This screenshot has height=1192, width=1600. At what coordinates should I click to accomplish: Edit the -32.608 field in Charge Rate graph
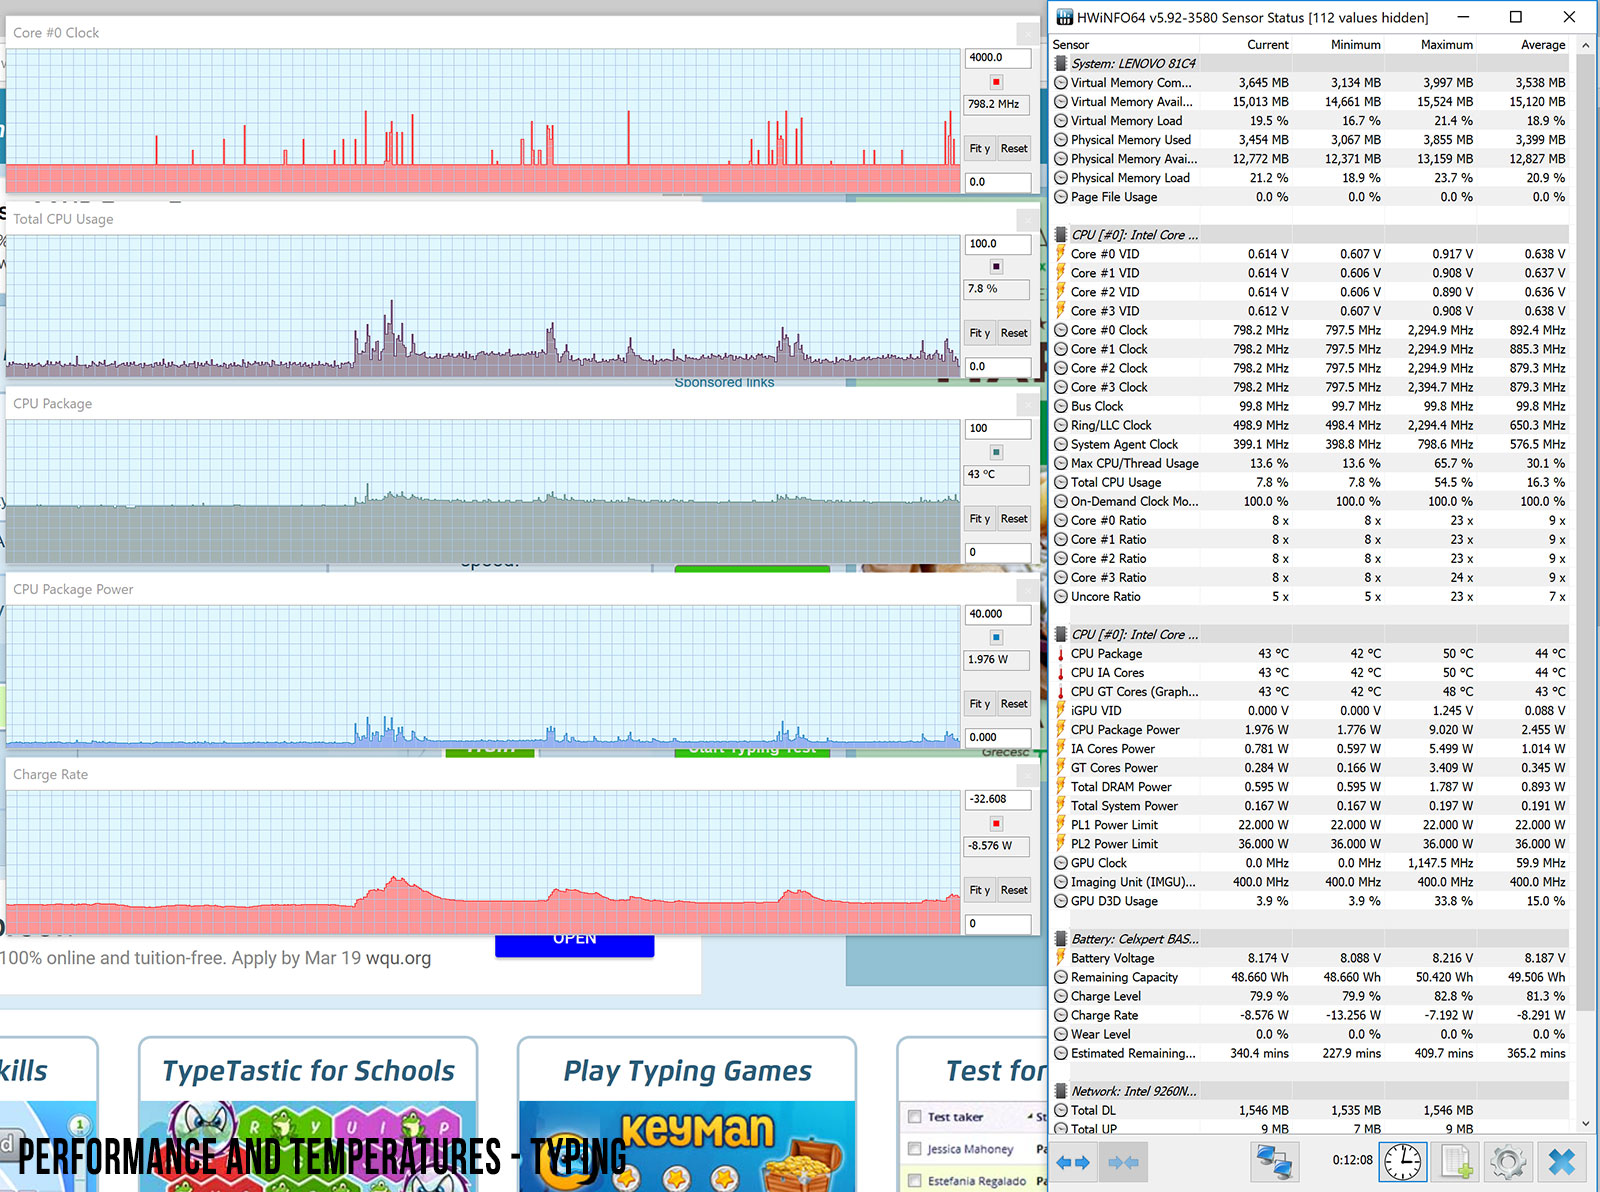[998, 799]
